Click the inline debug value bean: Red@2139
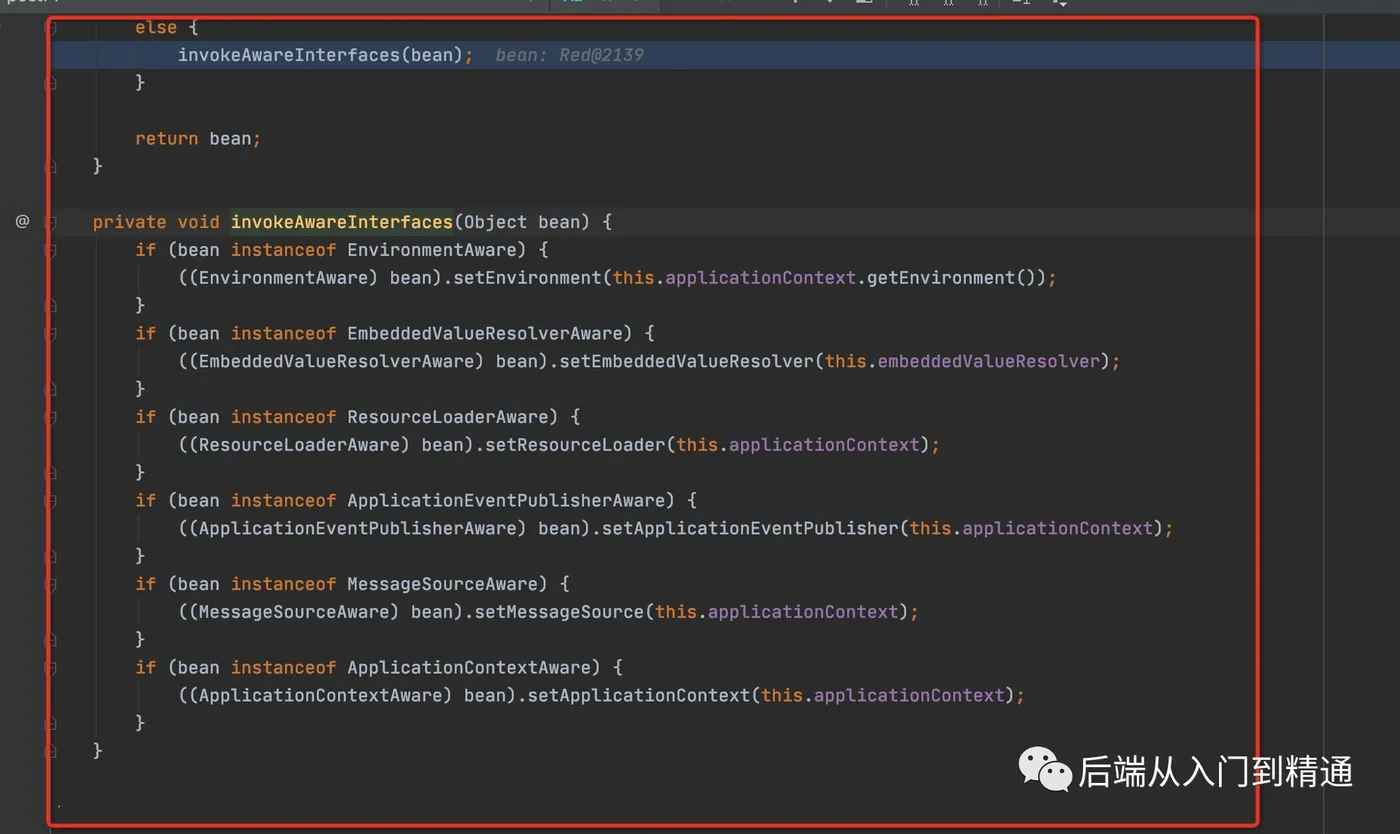The image size is (1400, 834). [570, 55]
